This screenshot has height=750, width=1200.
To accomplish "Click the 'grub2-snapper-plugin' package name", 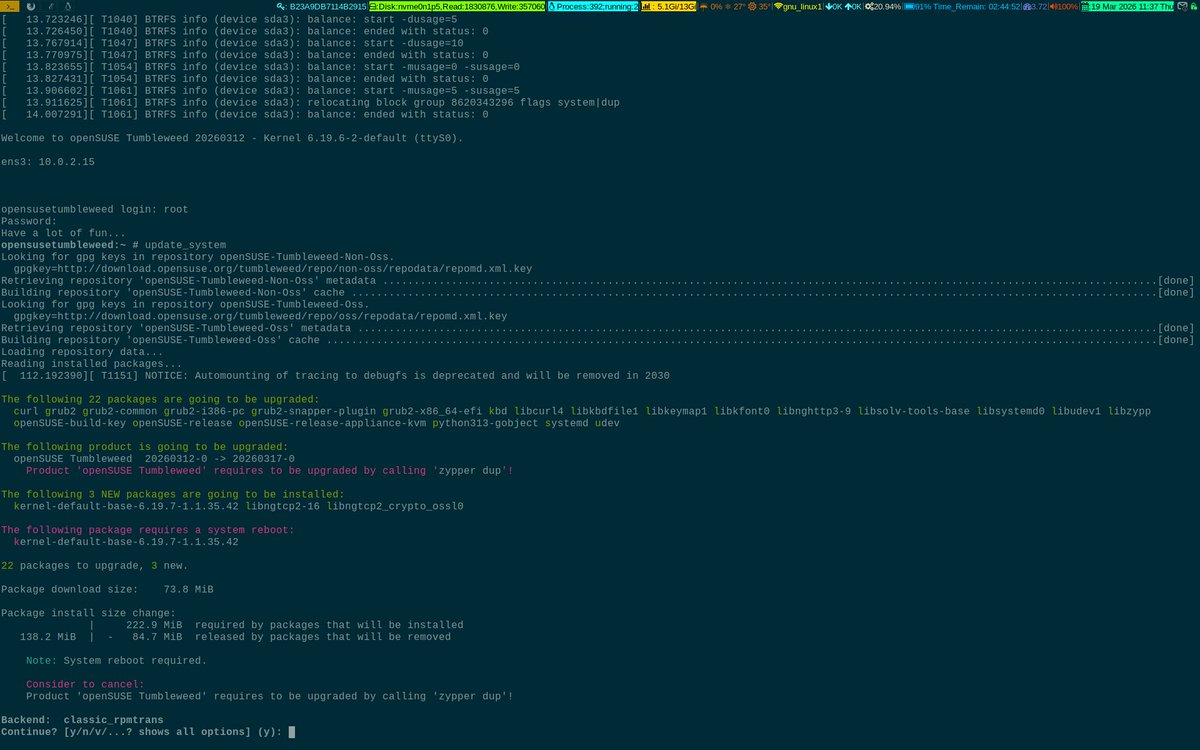I will point(313,411).
